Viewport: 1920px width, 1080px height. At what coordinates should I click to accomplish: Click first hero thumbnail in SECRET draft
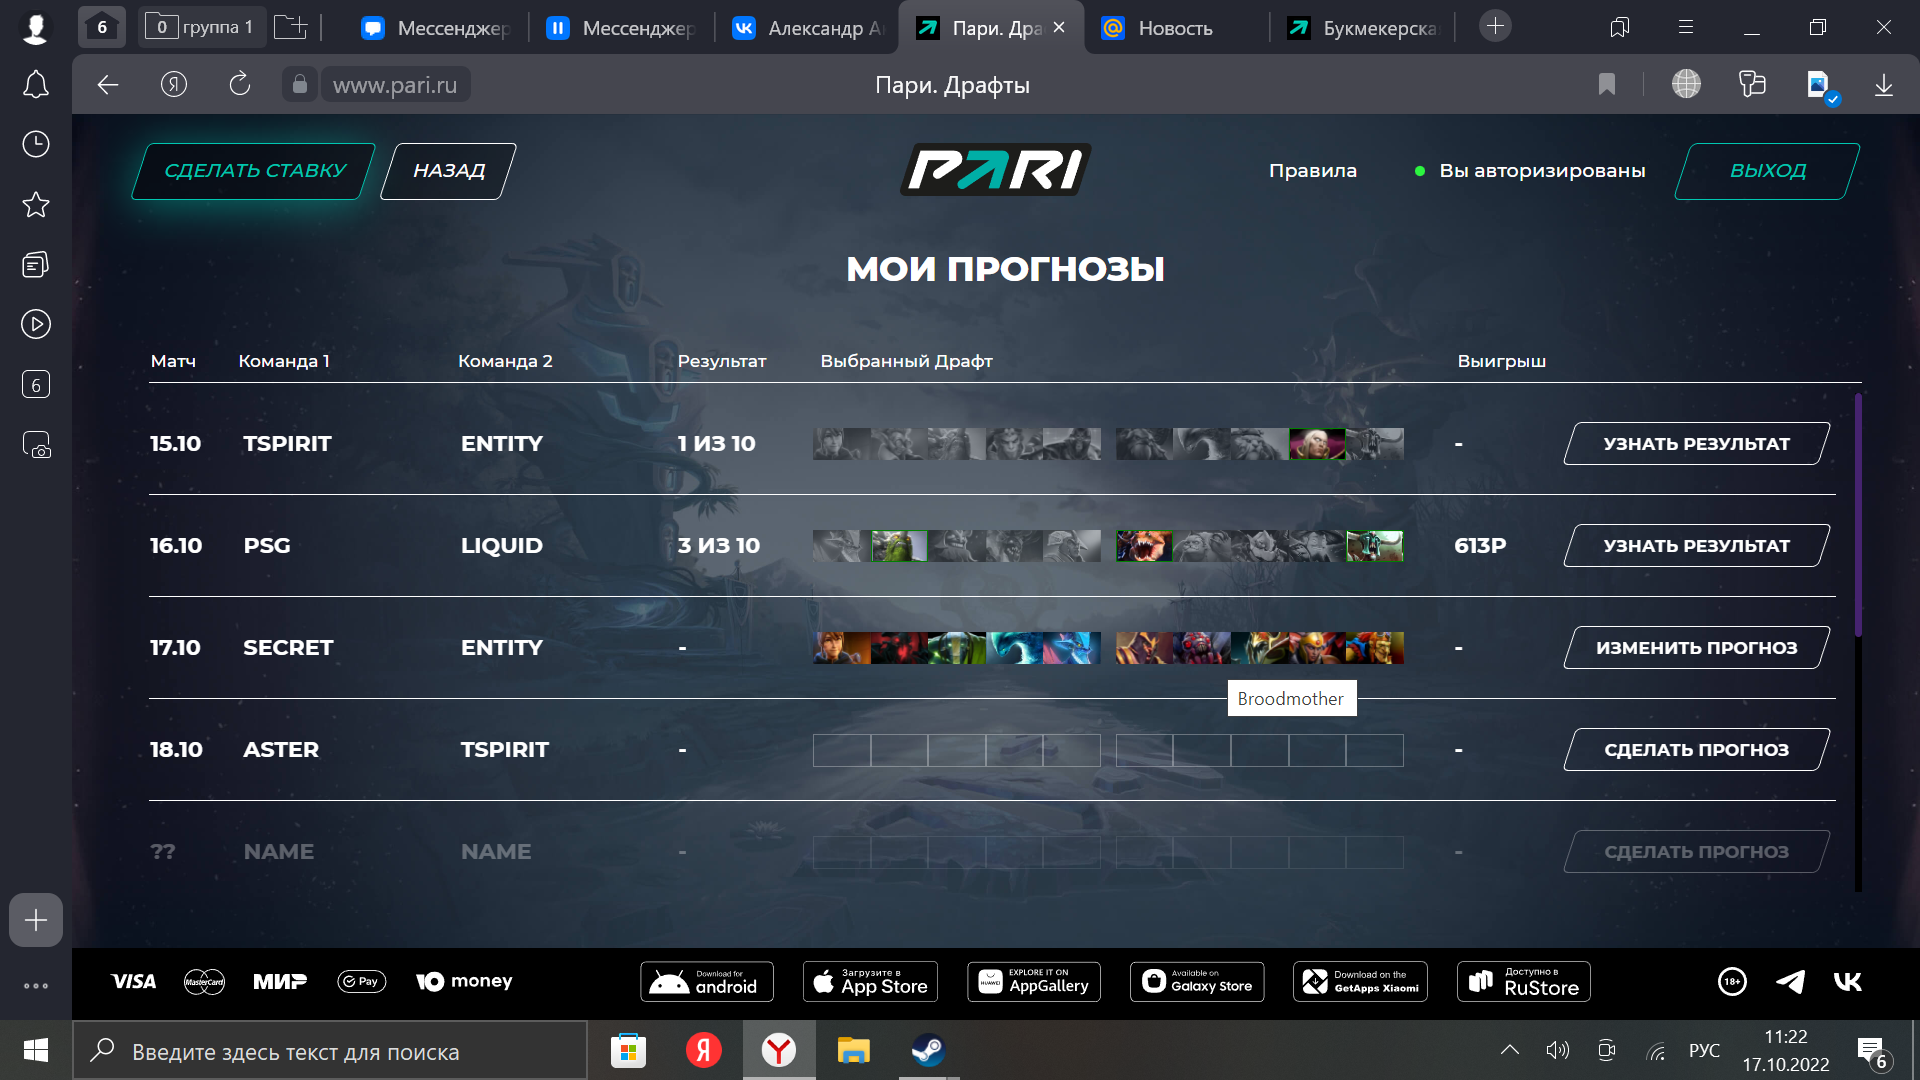pos(842,648)
